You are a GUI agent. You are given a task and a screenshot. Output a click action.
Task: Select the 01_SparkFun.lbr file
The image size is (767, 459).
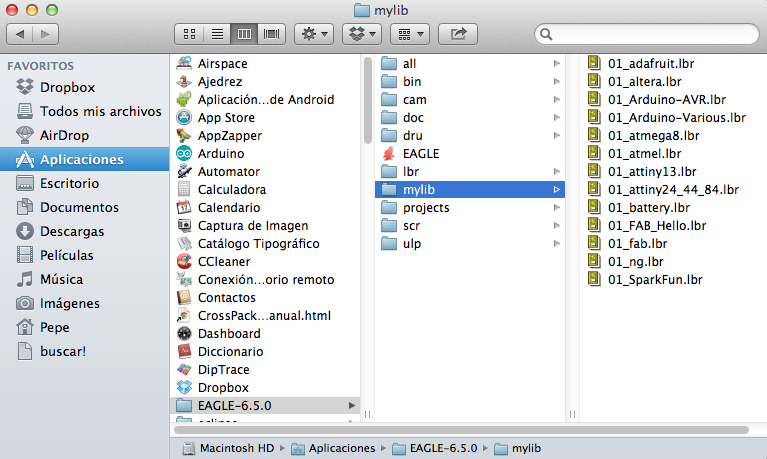645,279
